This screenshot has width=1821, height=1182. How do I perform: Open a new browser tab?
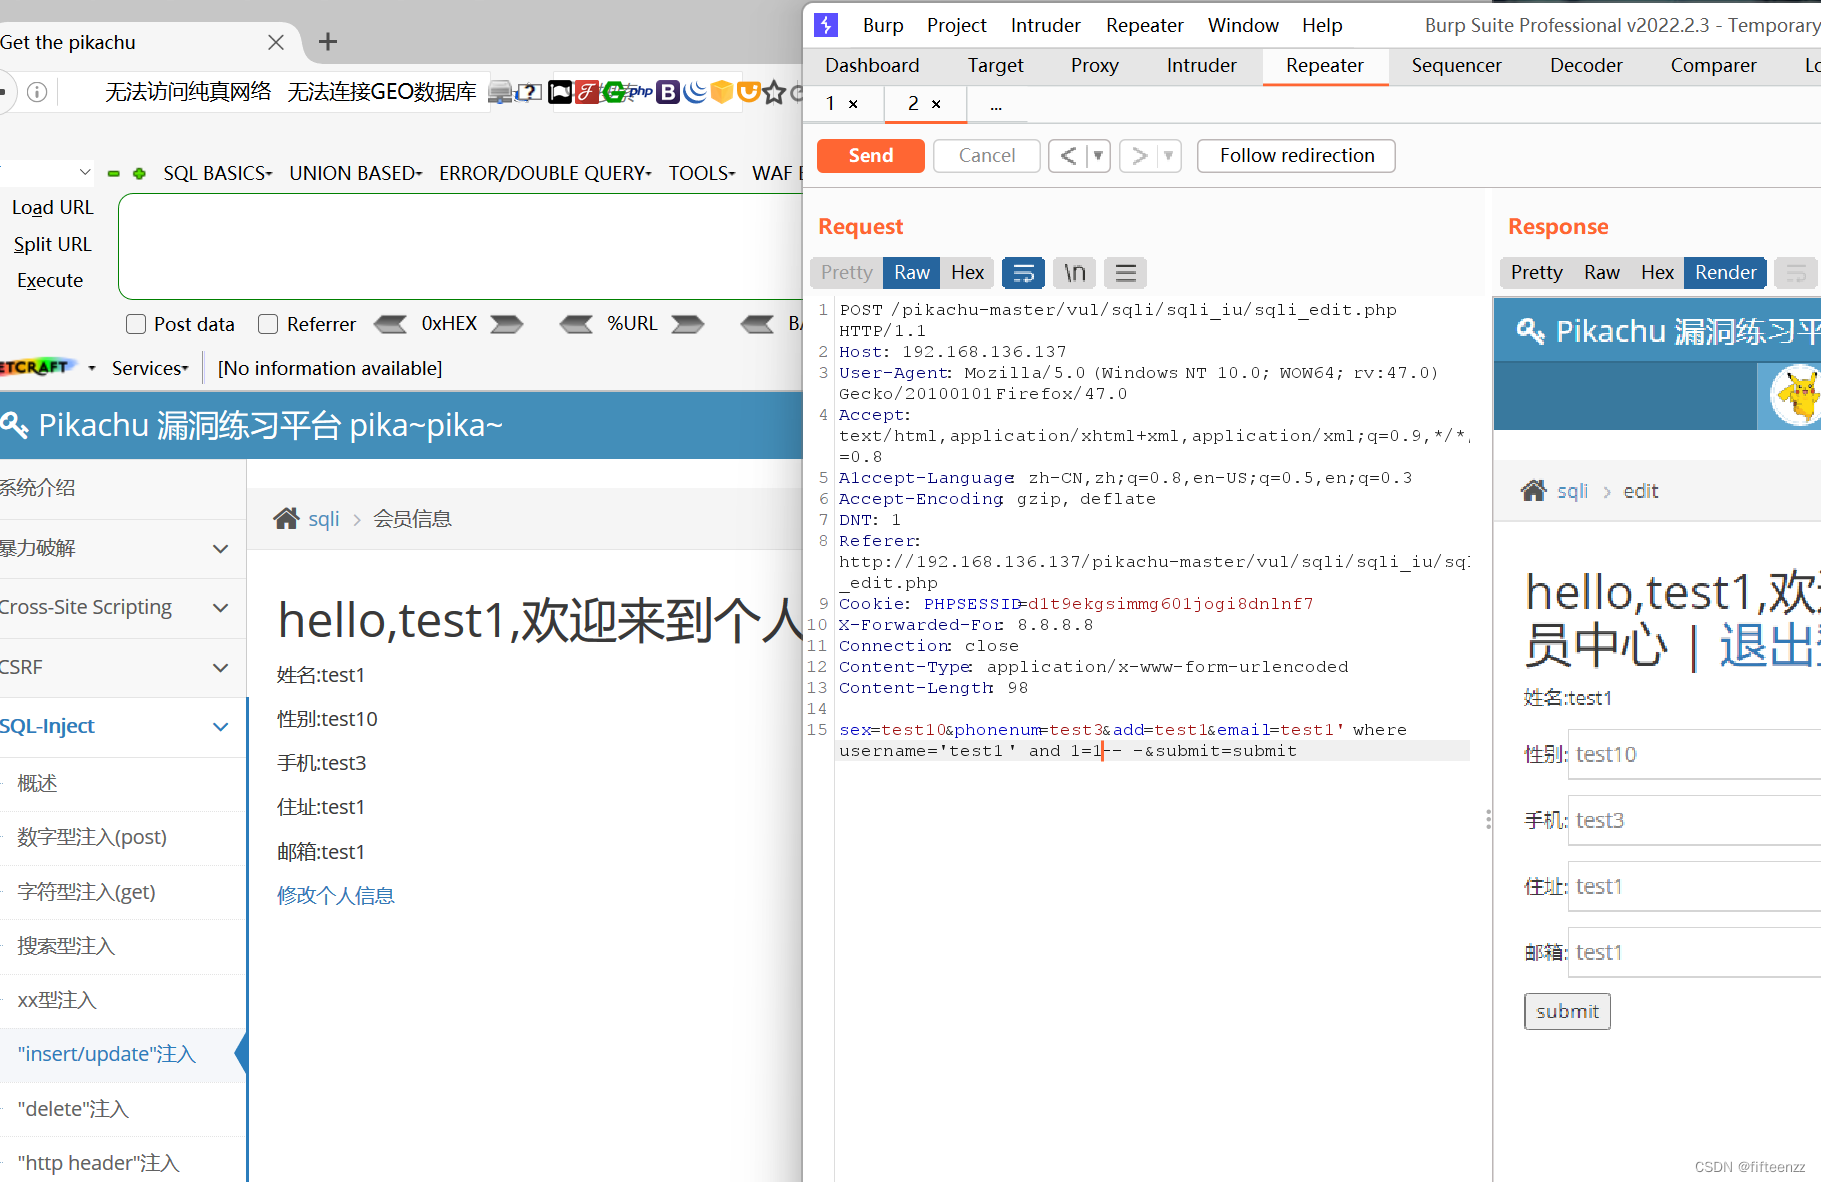[x=327, y=42]
